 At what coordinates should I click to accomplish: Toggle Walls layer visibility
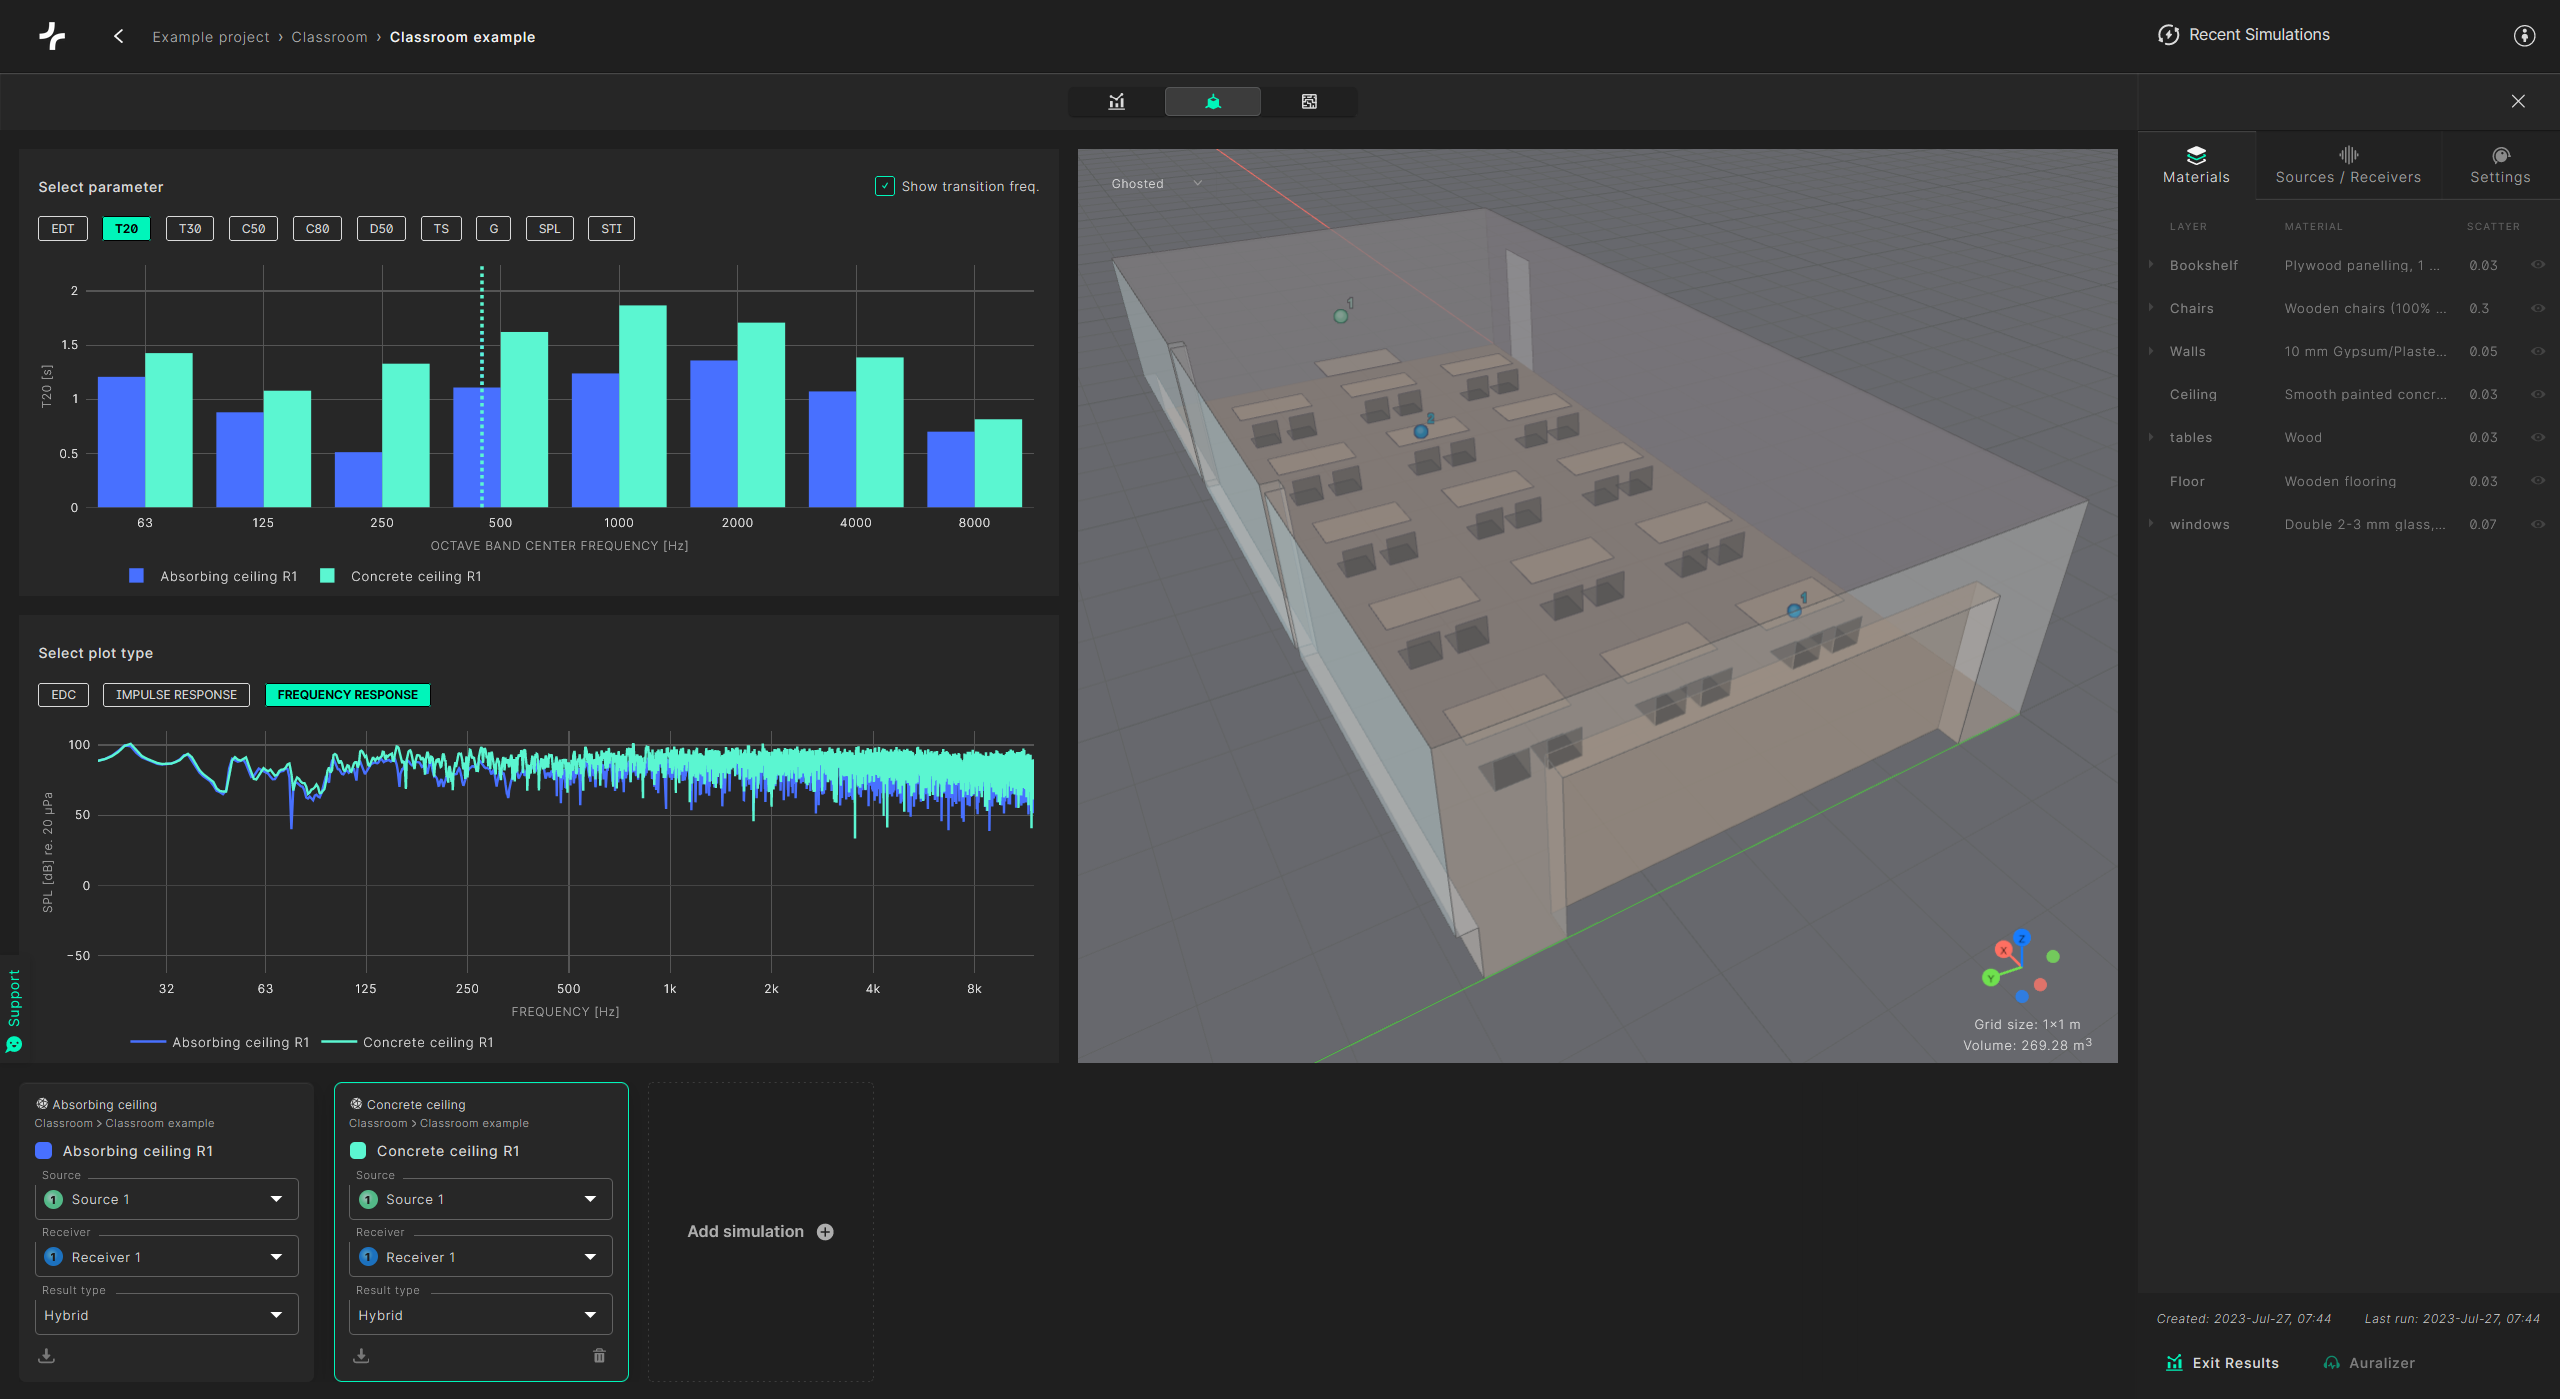(2538, 351)
